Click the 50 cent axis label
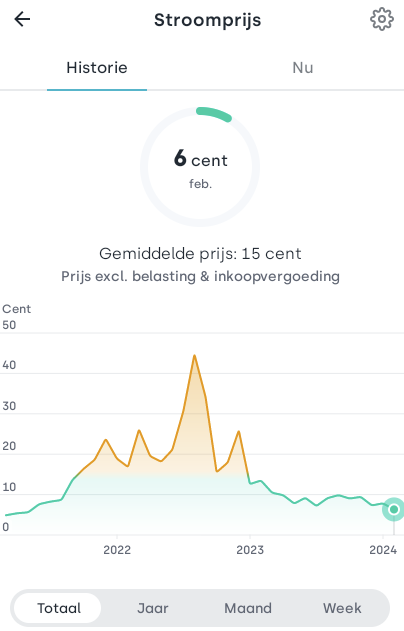Viewport: 404px width, 631px height. click(x=9, y=325)
